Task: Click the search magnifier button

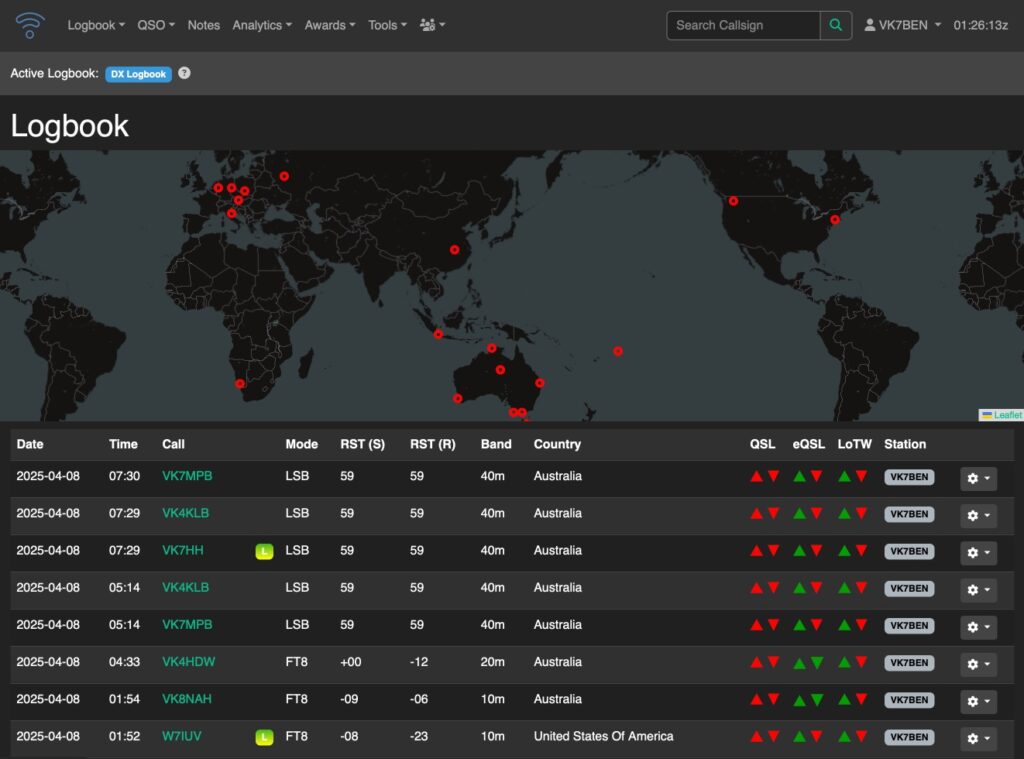Action: pos(835,25)
